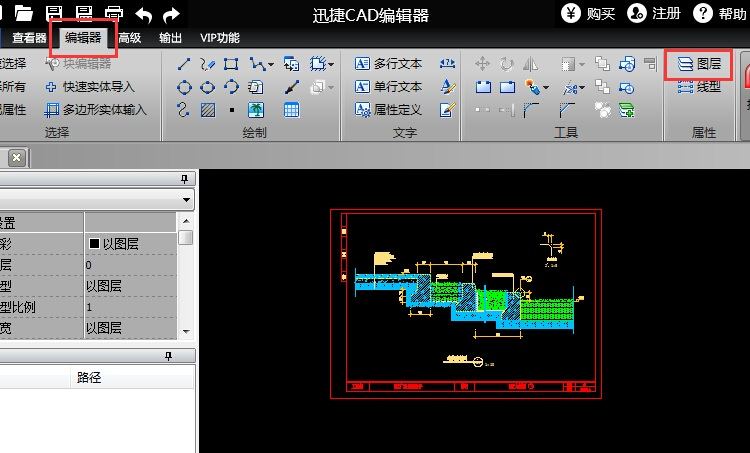
Task: Click the edit text notepad icon
Action: (x=447, y=110)
